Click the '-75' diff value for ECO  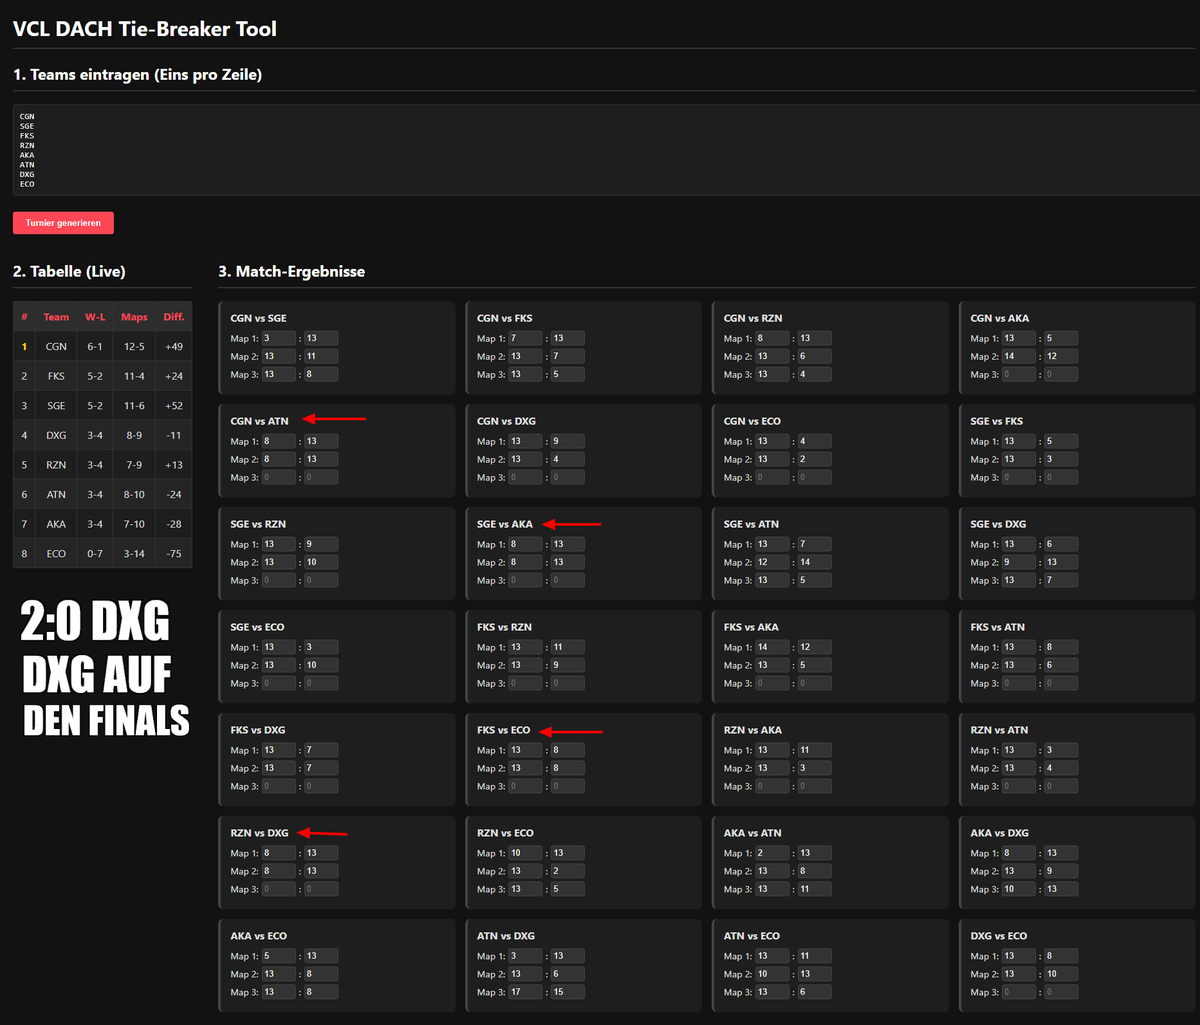[174, 553]
